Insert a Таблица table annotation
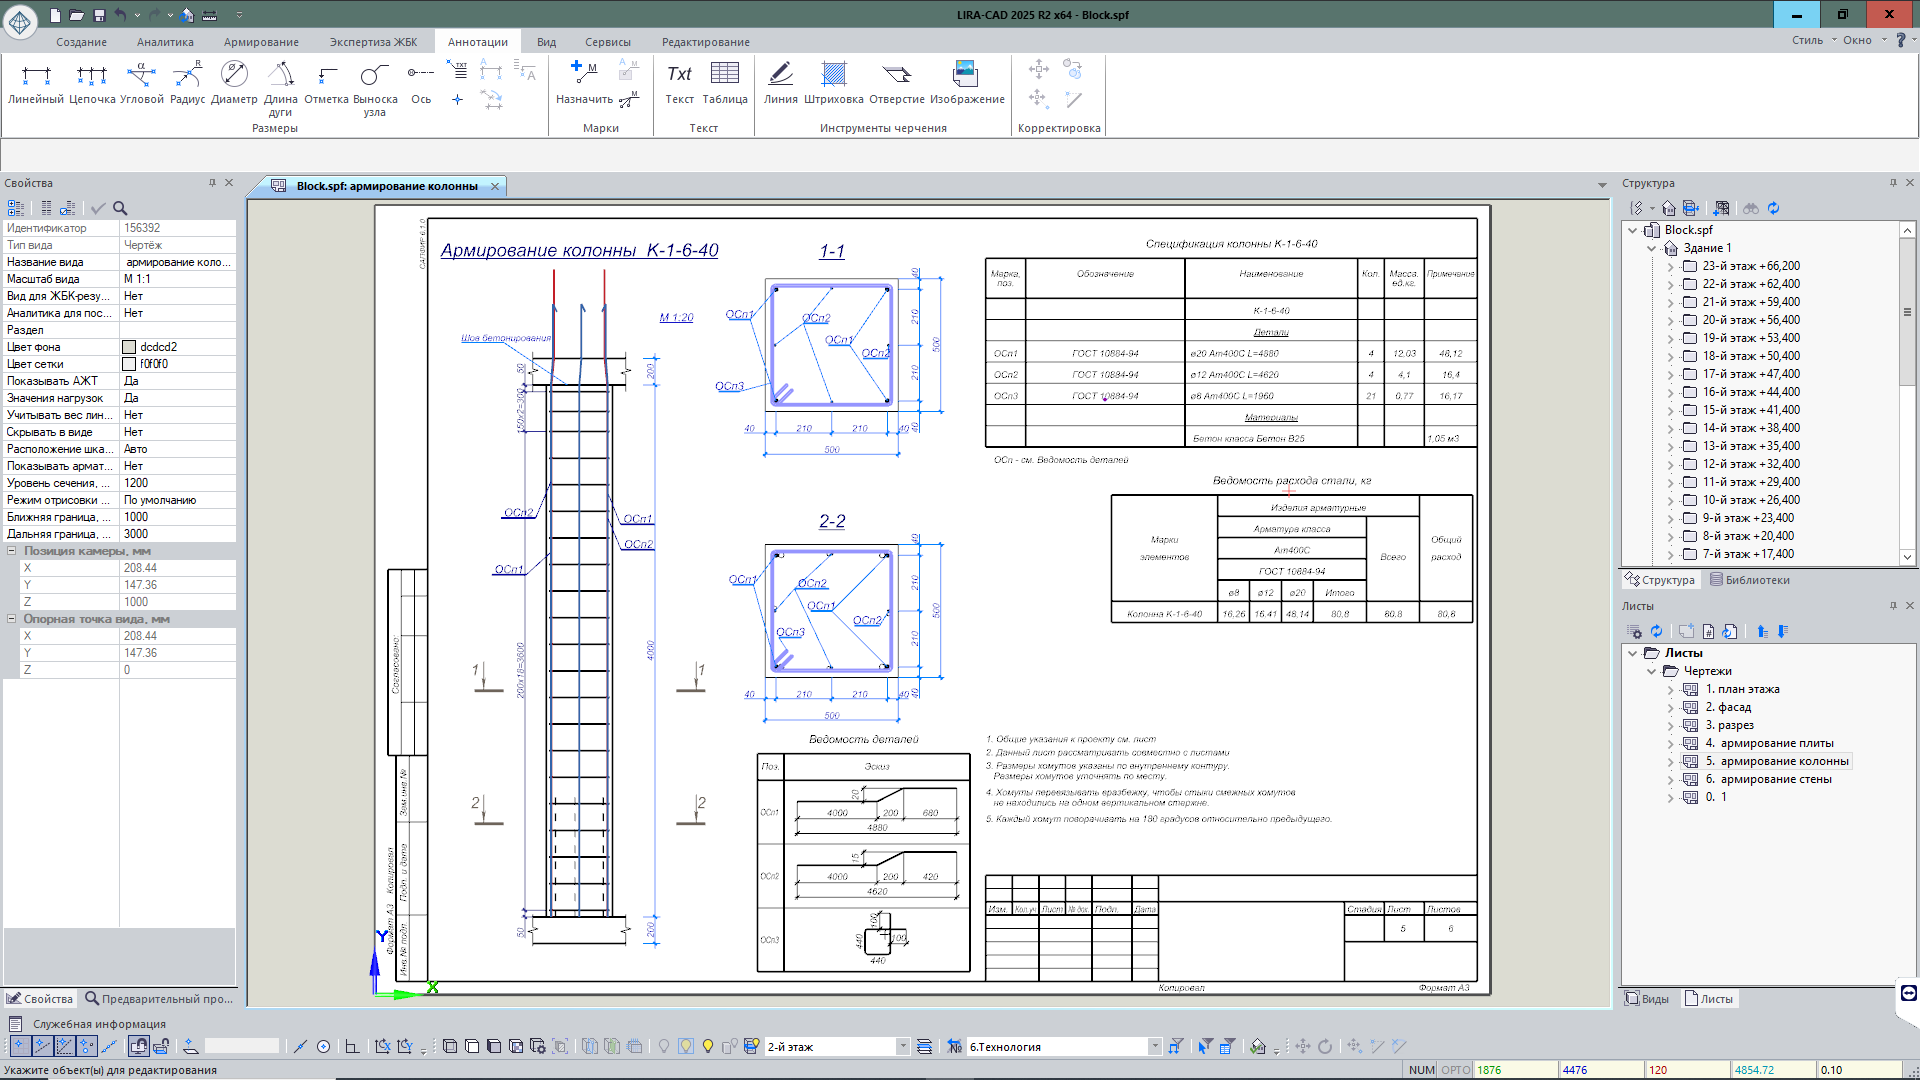The width and height of the screenshot is (1920, 1080). pos(724,82)
